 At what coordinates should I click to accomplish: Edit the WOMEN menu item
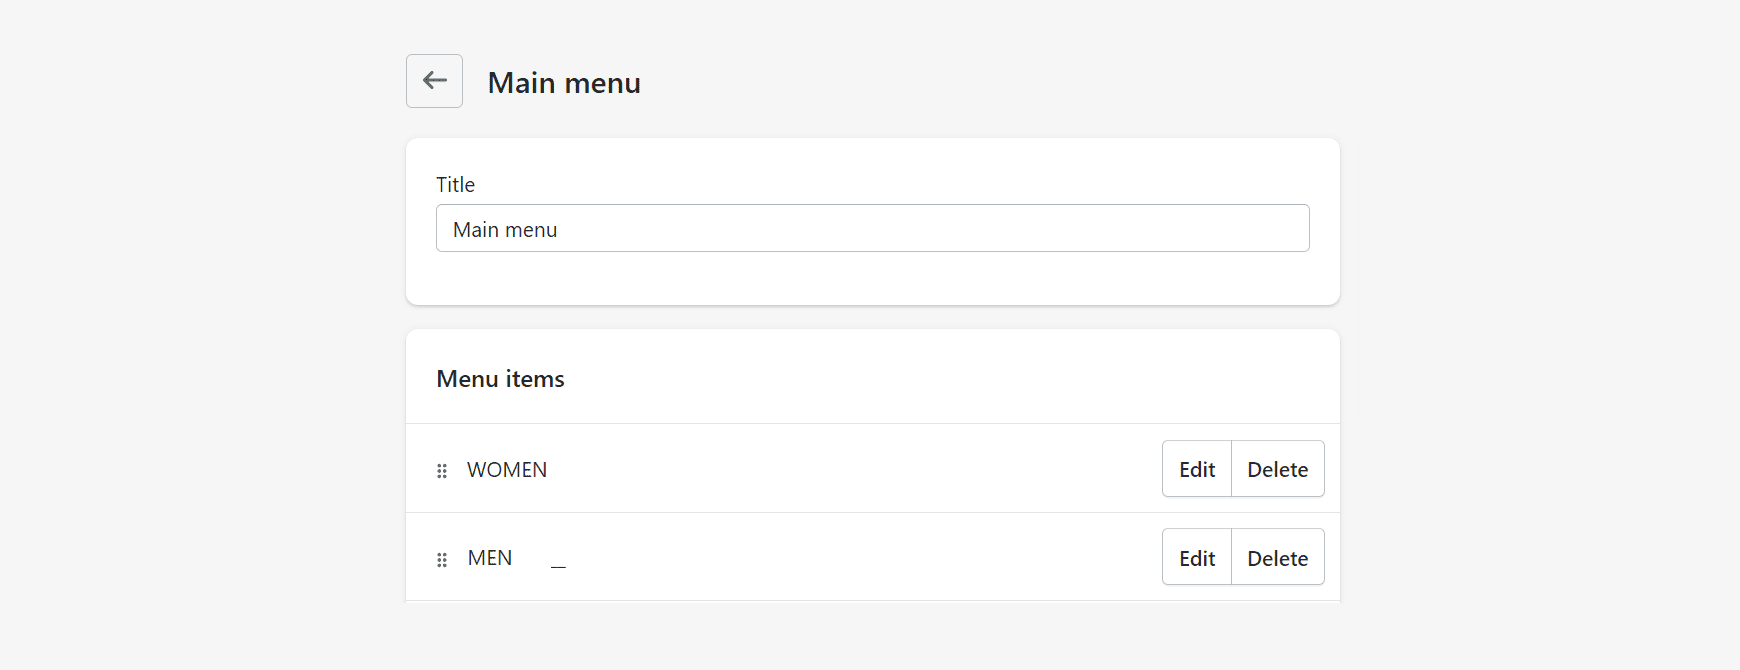click(x=1197, y=469)
